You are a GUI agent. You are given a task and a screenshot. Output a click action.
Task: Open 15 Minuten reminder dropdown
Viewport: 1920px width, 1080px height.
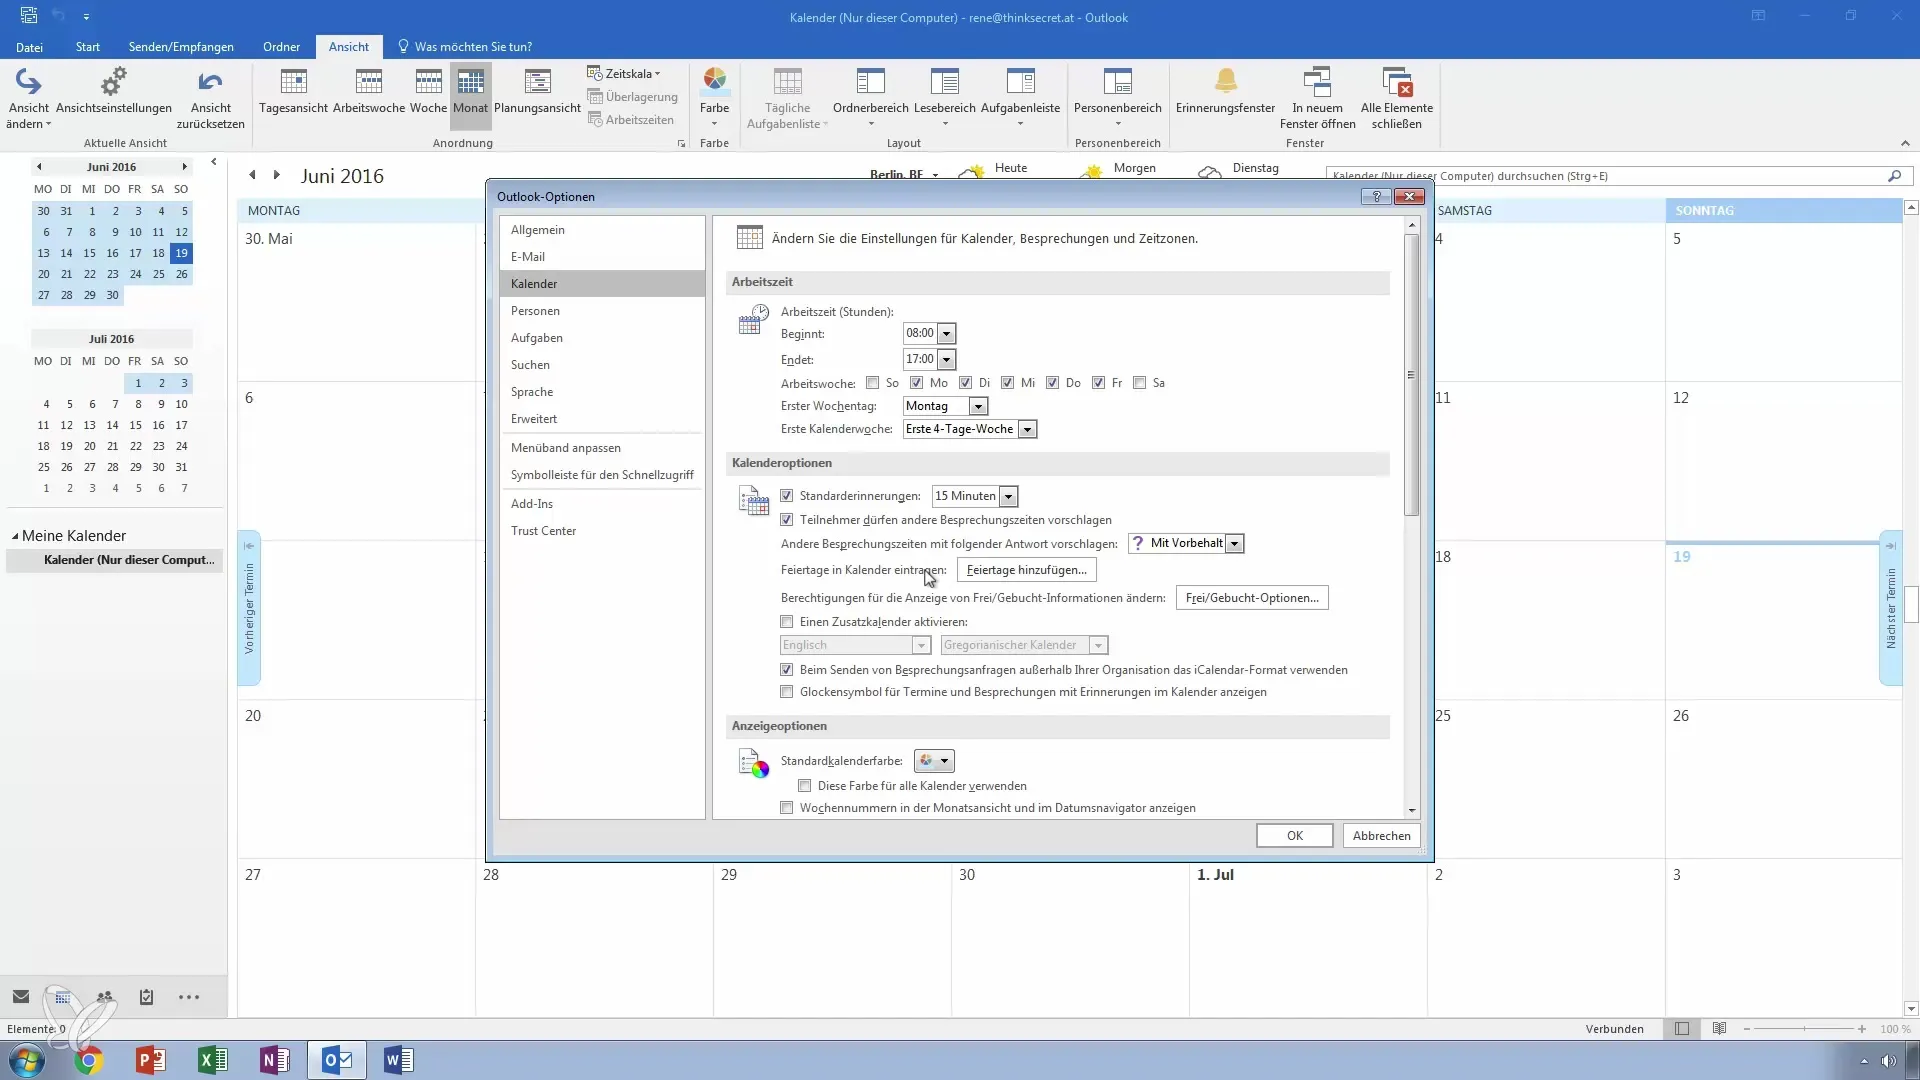click(x=1008, y=496)
